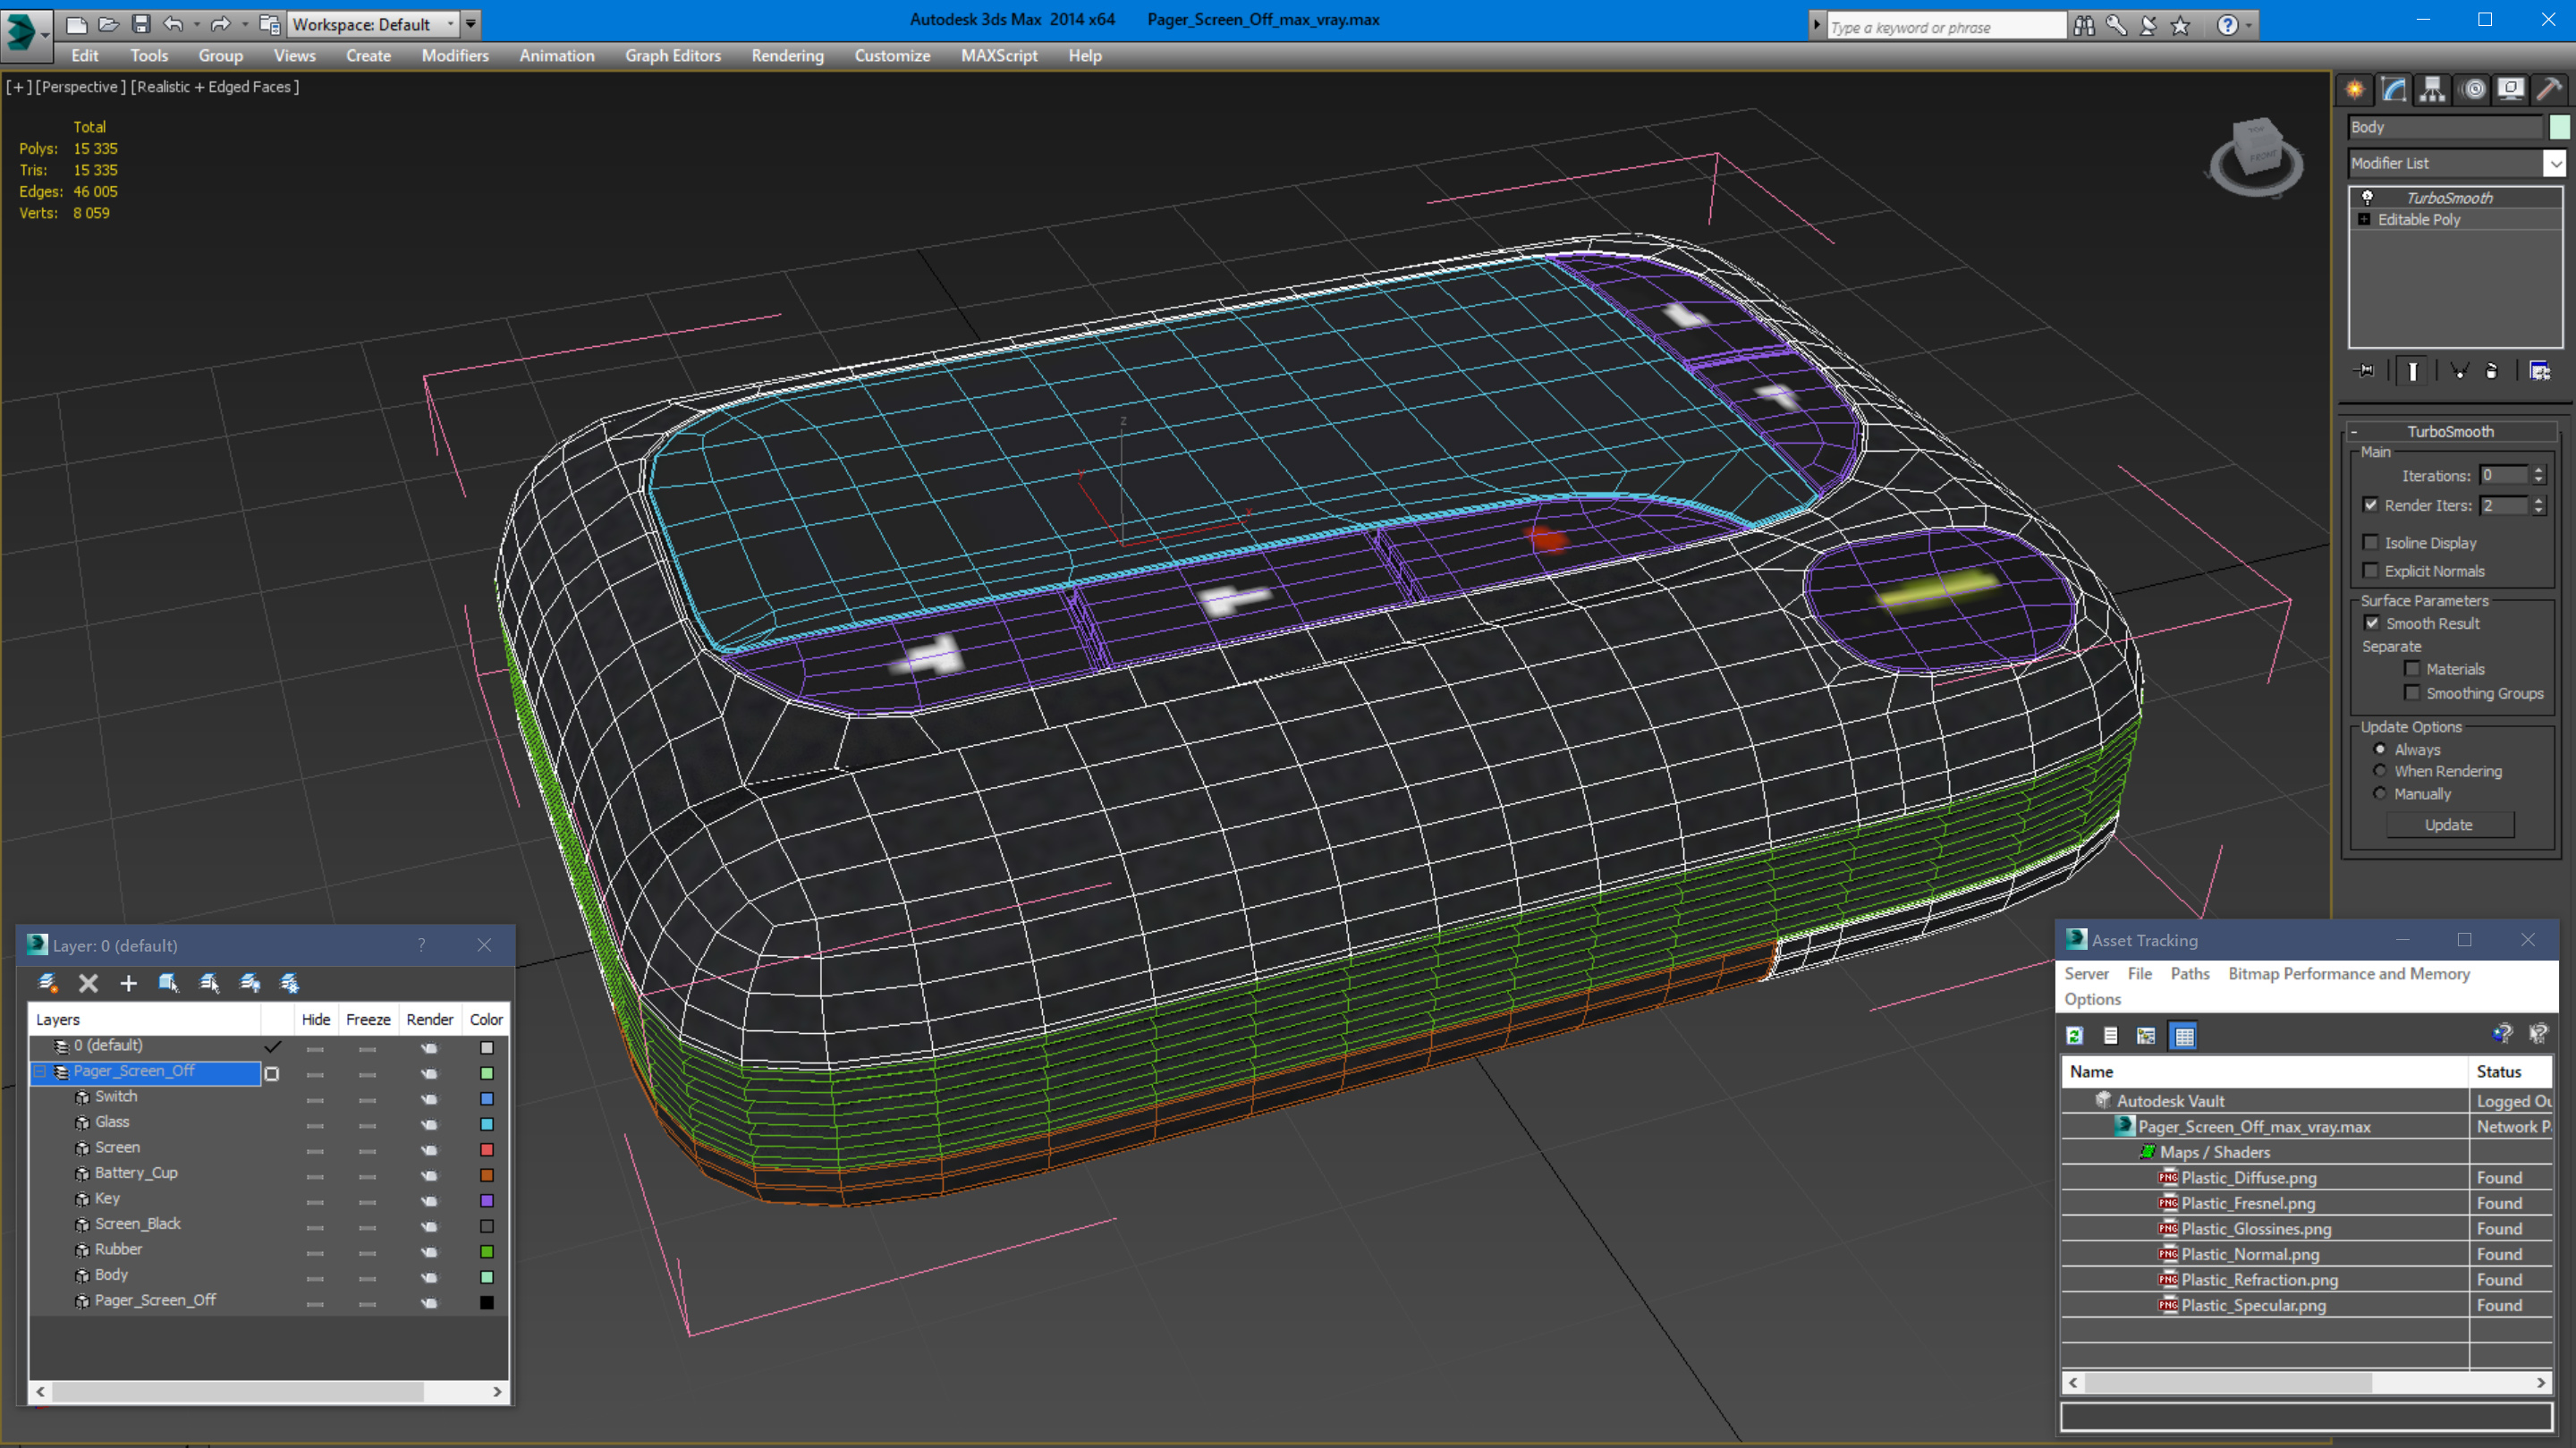Expand Editable Poly sub-objects
The image size is (2576, 1448).
2364,220
